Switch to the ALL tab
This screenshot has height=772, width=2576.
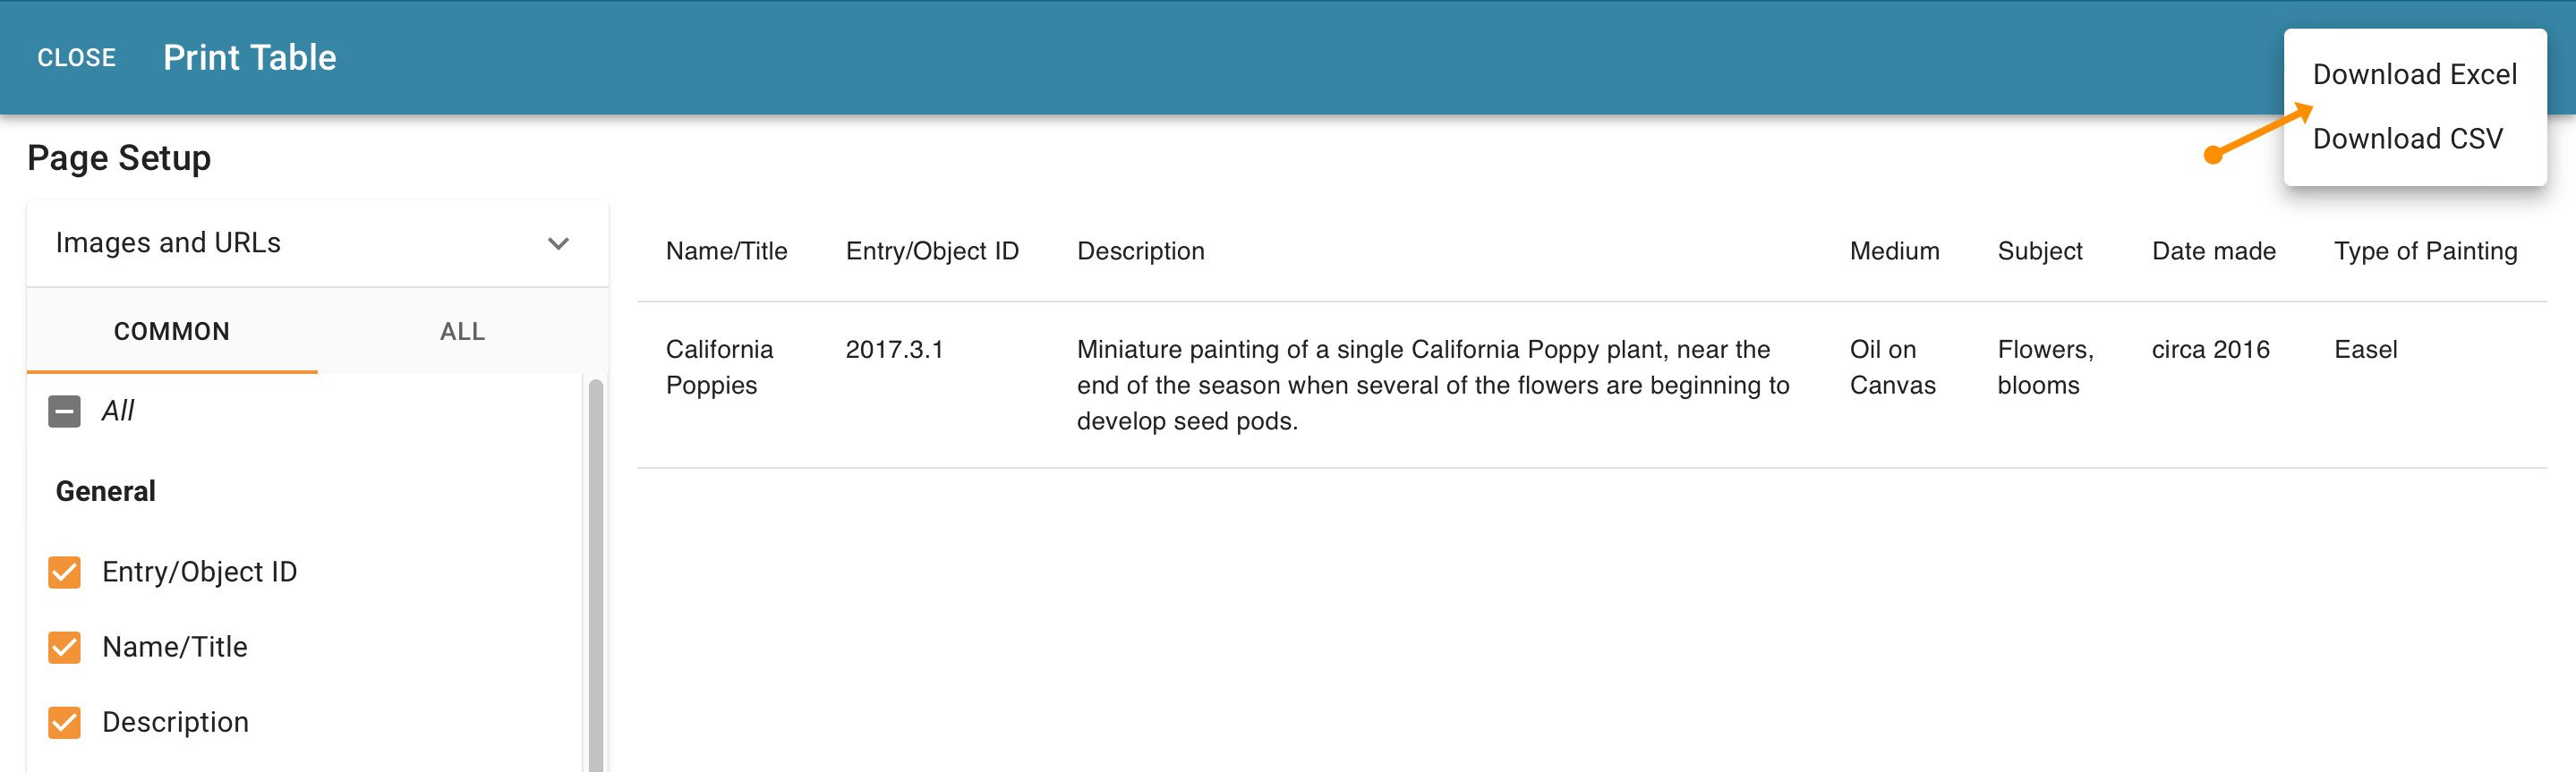point(461,331)
